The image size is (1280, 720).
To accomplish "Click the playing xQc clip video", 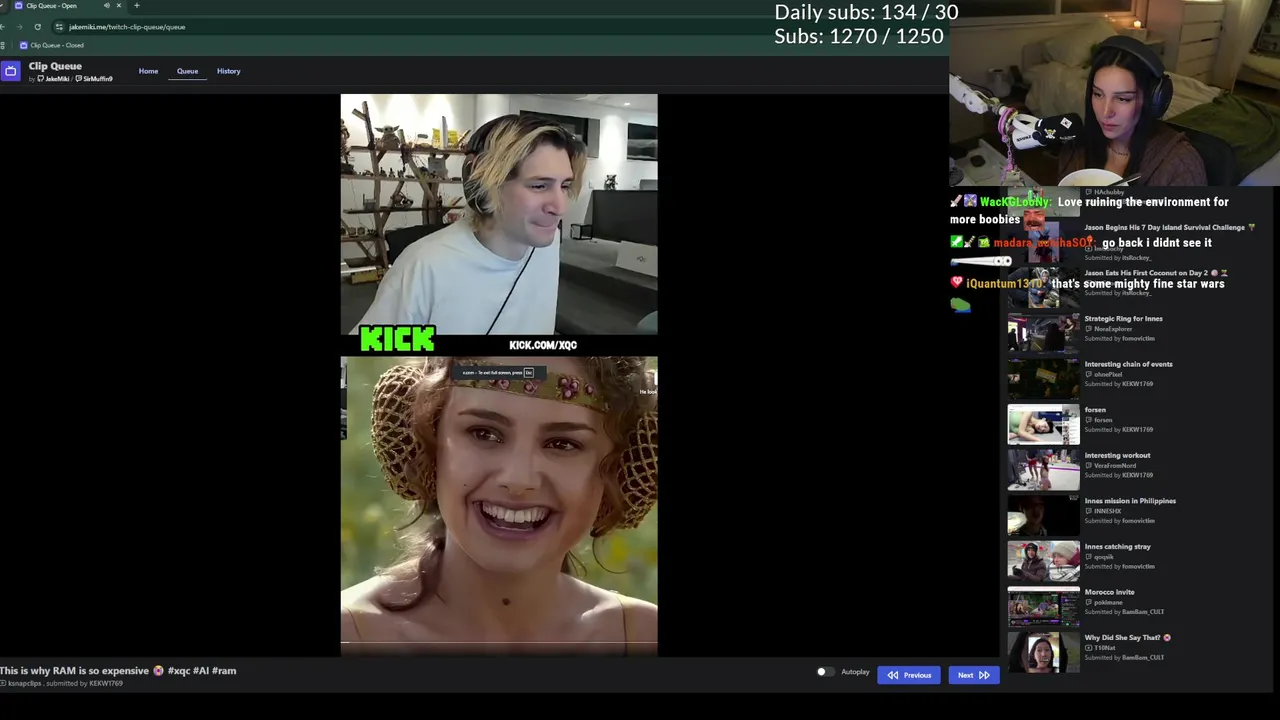I will [x=499, y=375].
